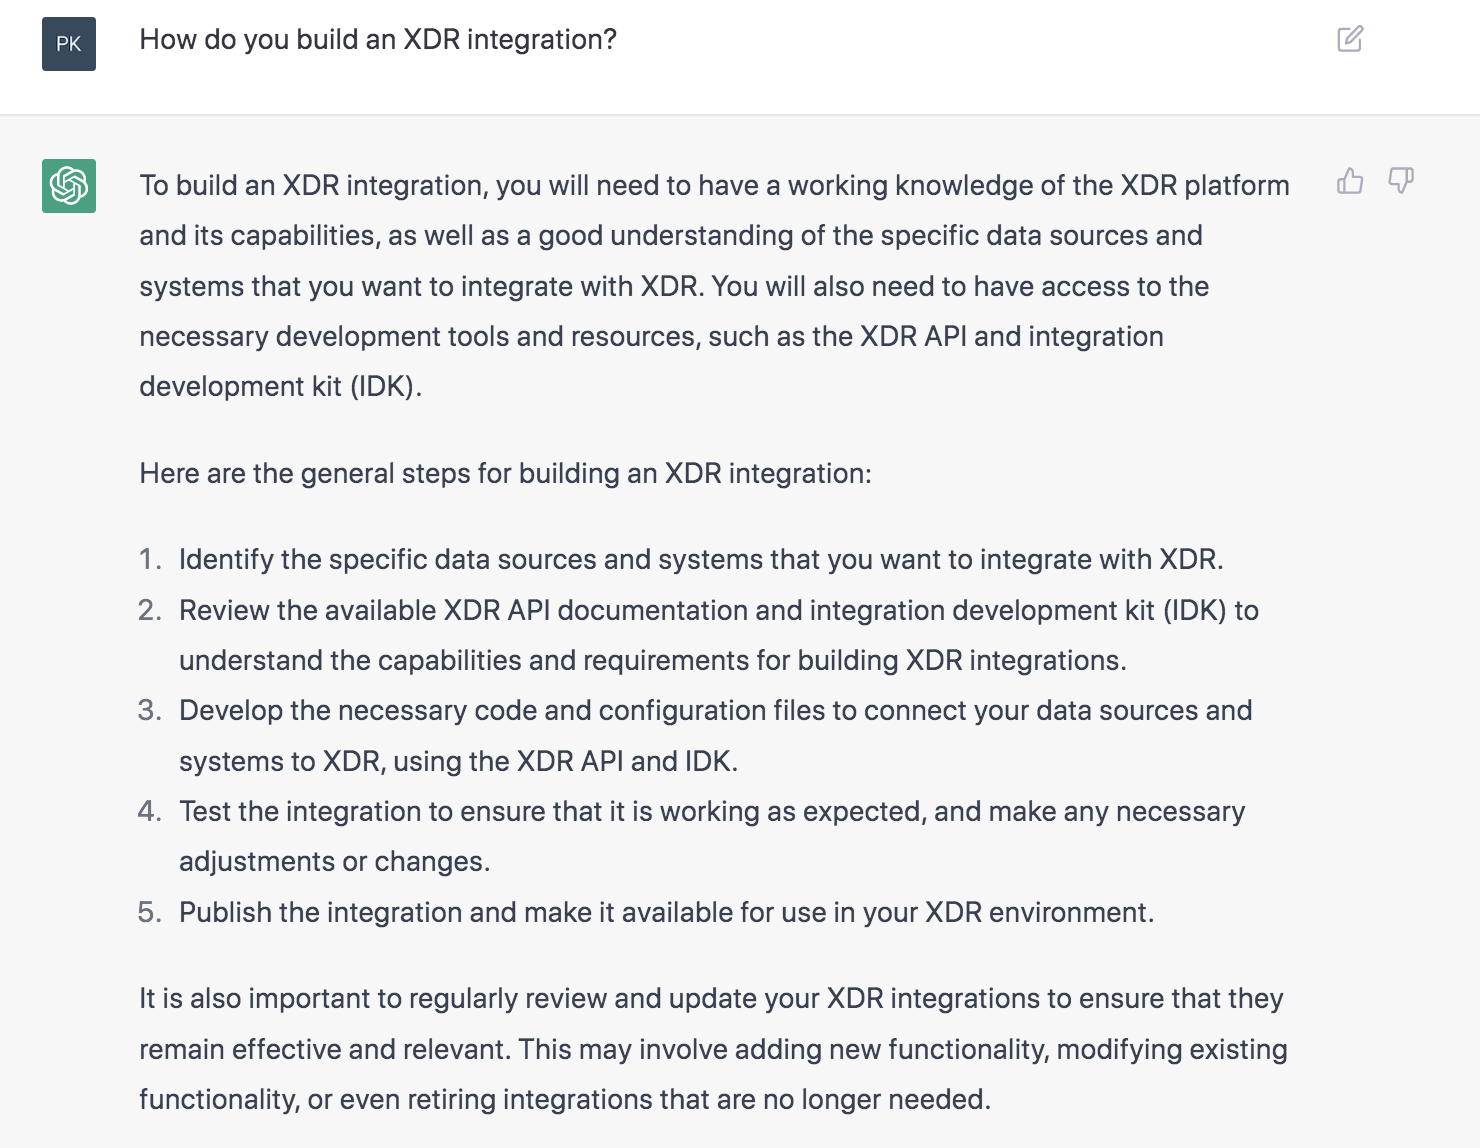Viewport: 1480px width, 1148px height.
Task: Select step 'Review the available XDR API documentation'
Action: pos(719,635)
